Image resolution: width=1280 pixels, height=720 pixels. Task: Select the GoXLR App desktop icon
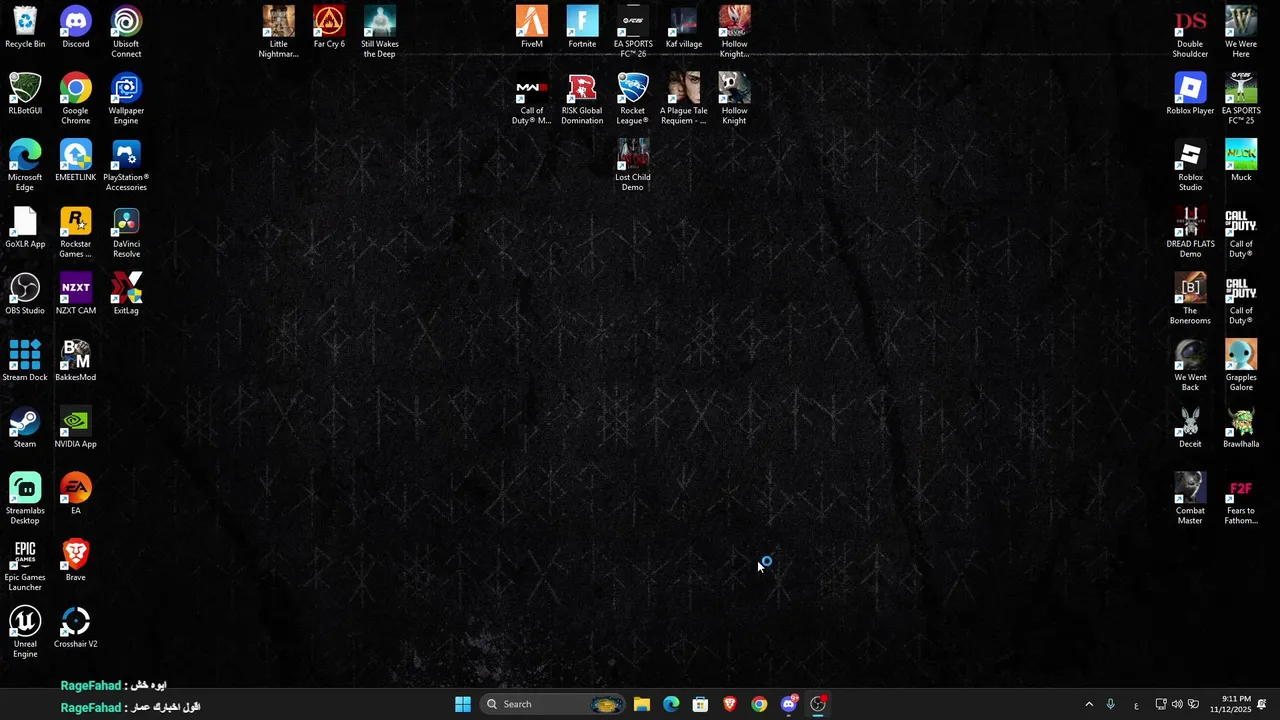coord(25,228)
